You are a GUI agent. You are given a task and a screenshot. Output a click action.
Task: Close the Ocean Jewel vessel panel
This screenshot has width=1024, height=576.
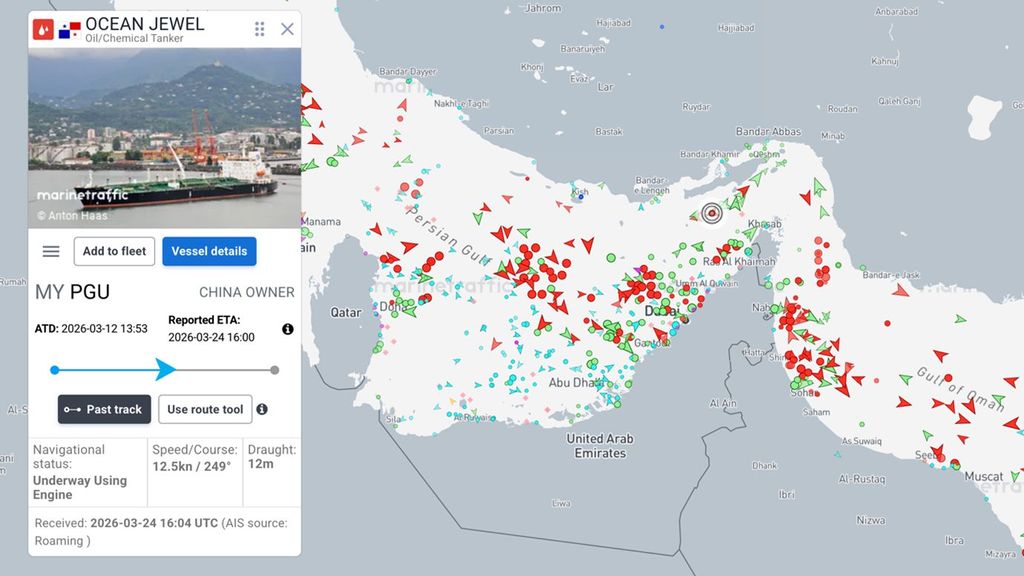(287, 29)
